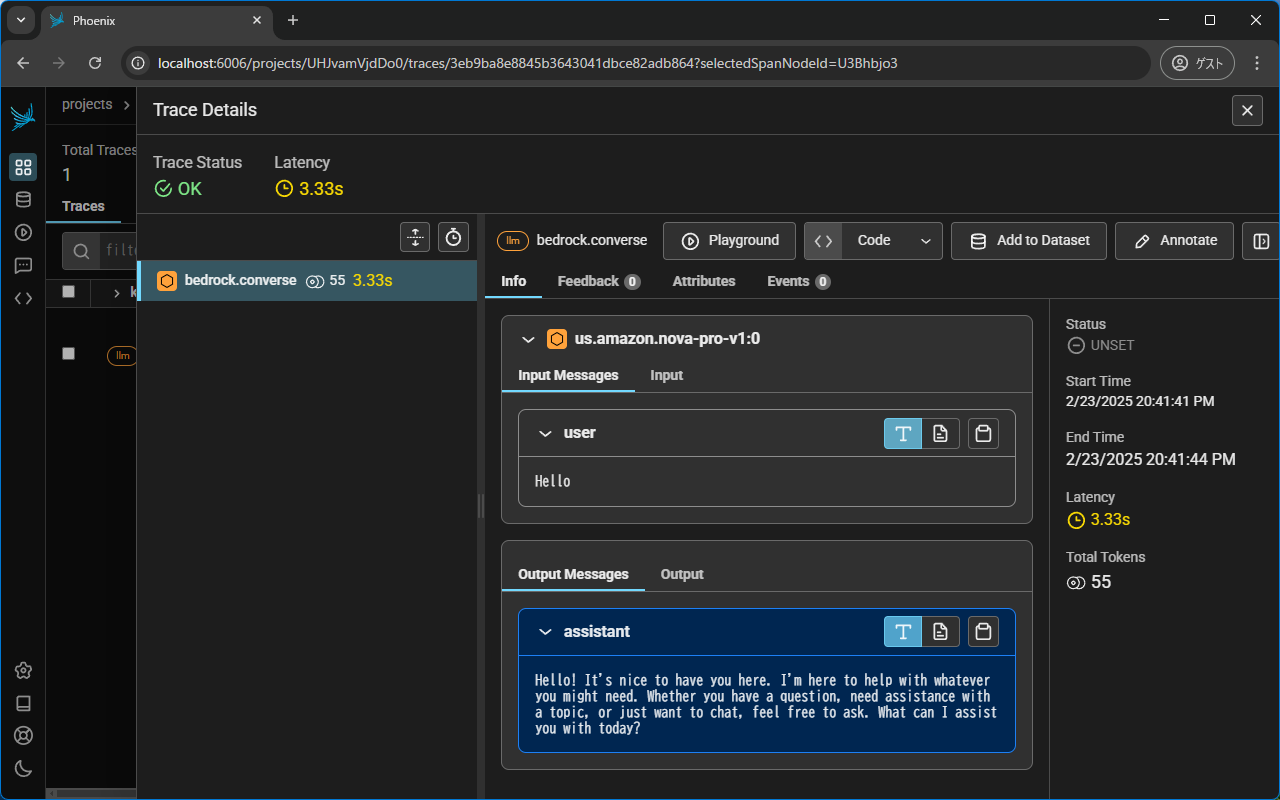Open the Datasets icon in sidebar

tap(23, 200)
